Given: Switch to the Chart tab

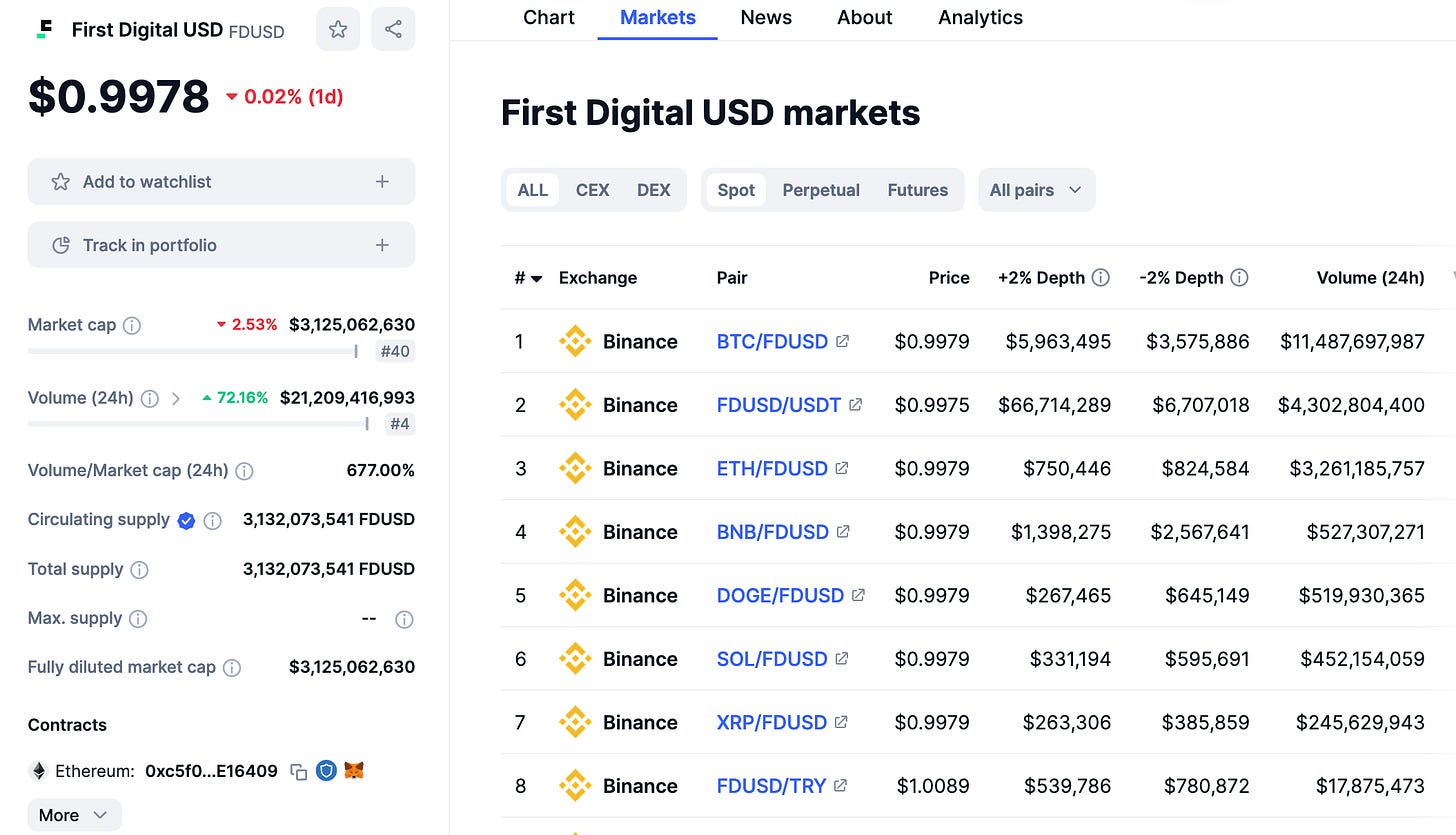Looking at the screenshot, I should point(549,18).
